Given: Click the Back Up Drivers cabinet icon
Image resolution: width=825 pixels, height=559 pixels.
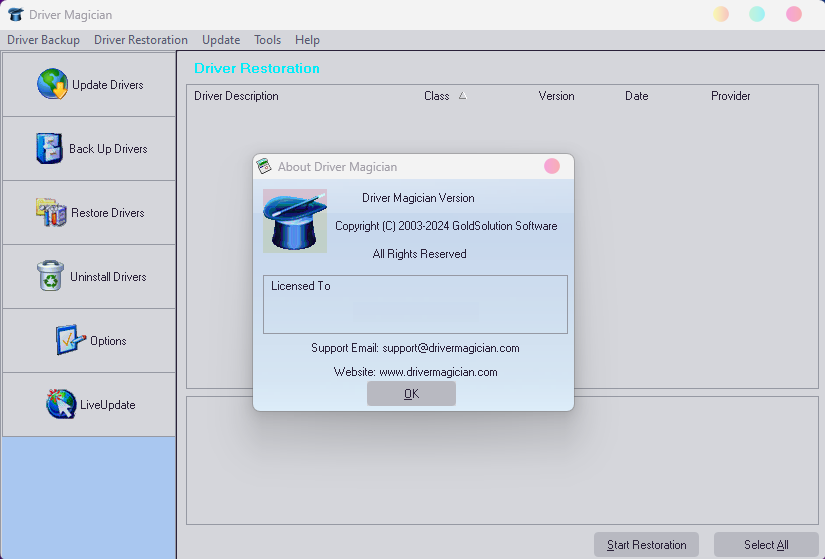Looking at the screenshot, I should (49, 148).
